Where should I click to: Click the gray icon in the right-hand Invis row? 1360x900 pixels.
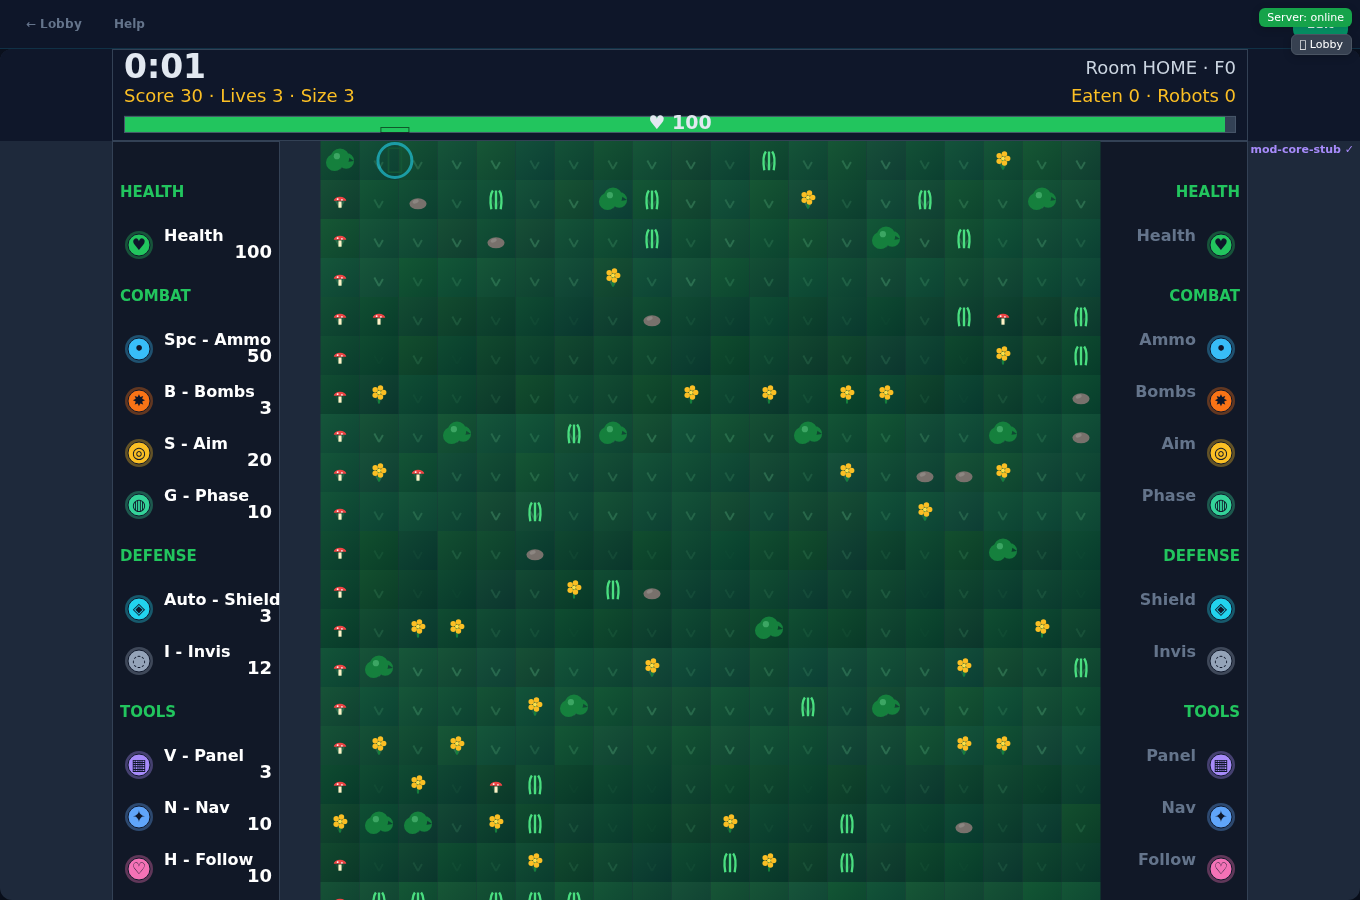point(1221,661)
